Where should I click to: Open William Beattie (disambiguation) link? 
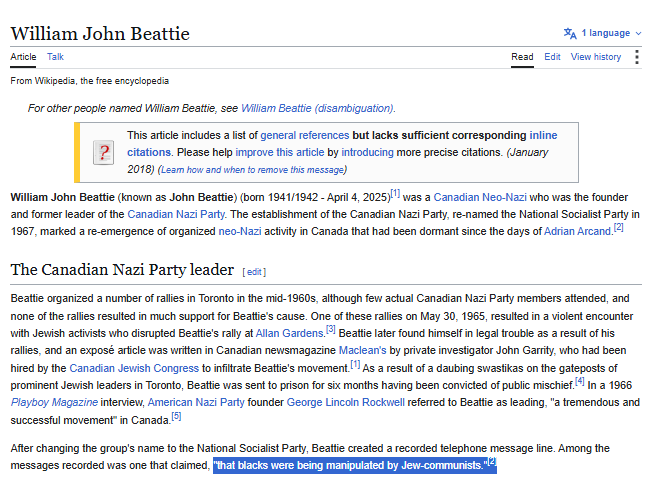[317, 108]
